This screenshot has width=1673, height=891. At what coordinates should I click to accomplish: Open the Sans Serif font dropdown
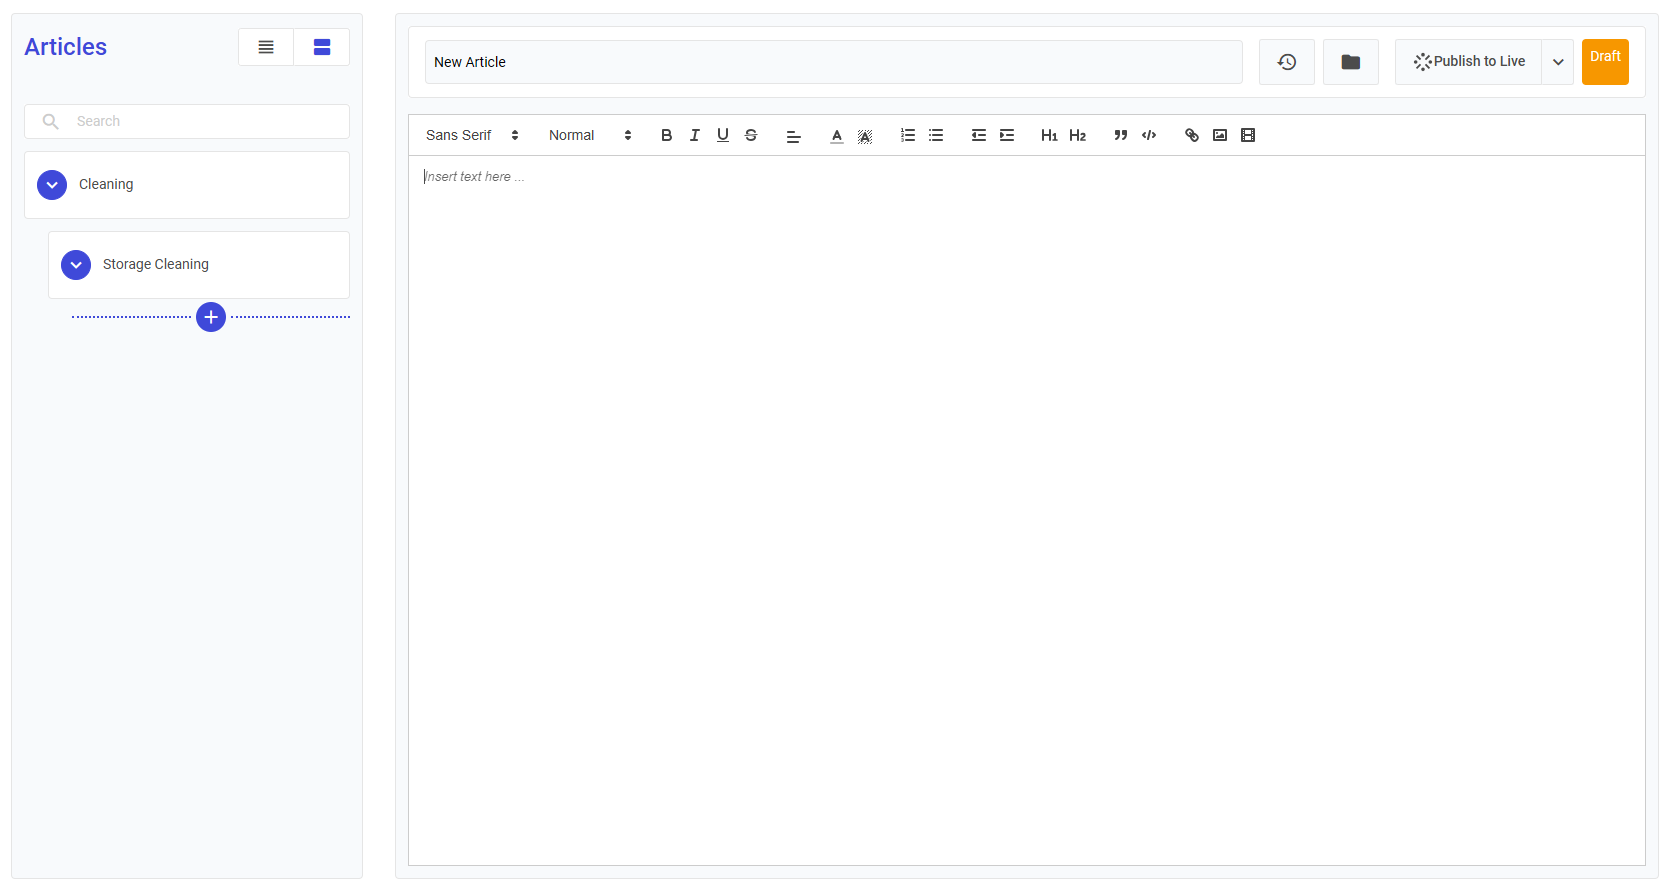pos(472,135)
